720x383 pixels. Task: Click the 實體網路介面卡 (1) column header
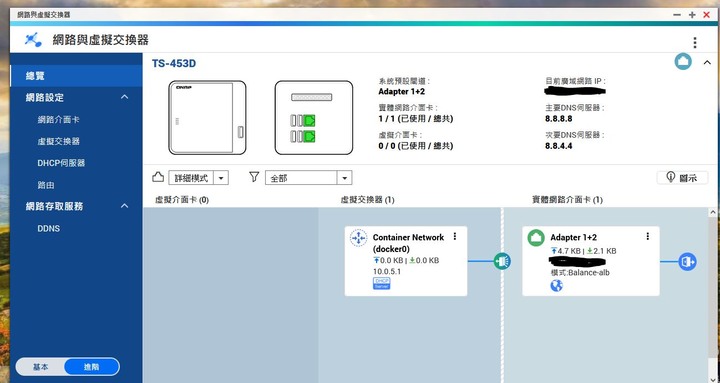pos(567,200)
